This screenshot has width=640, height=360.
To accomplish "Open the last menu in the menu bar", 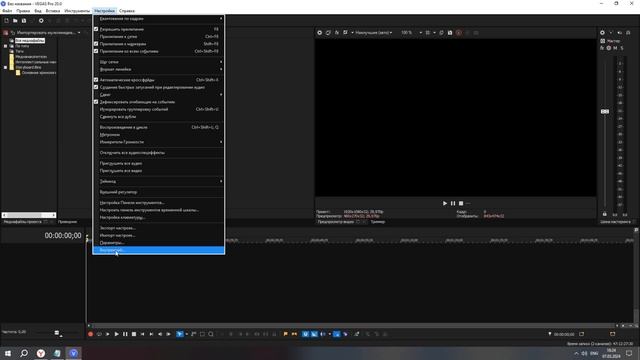I will [x=127, y=11].
